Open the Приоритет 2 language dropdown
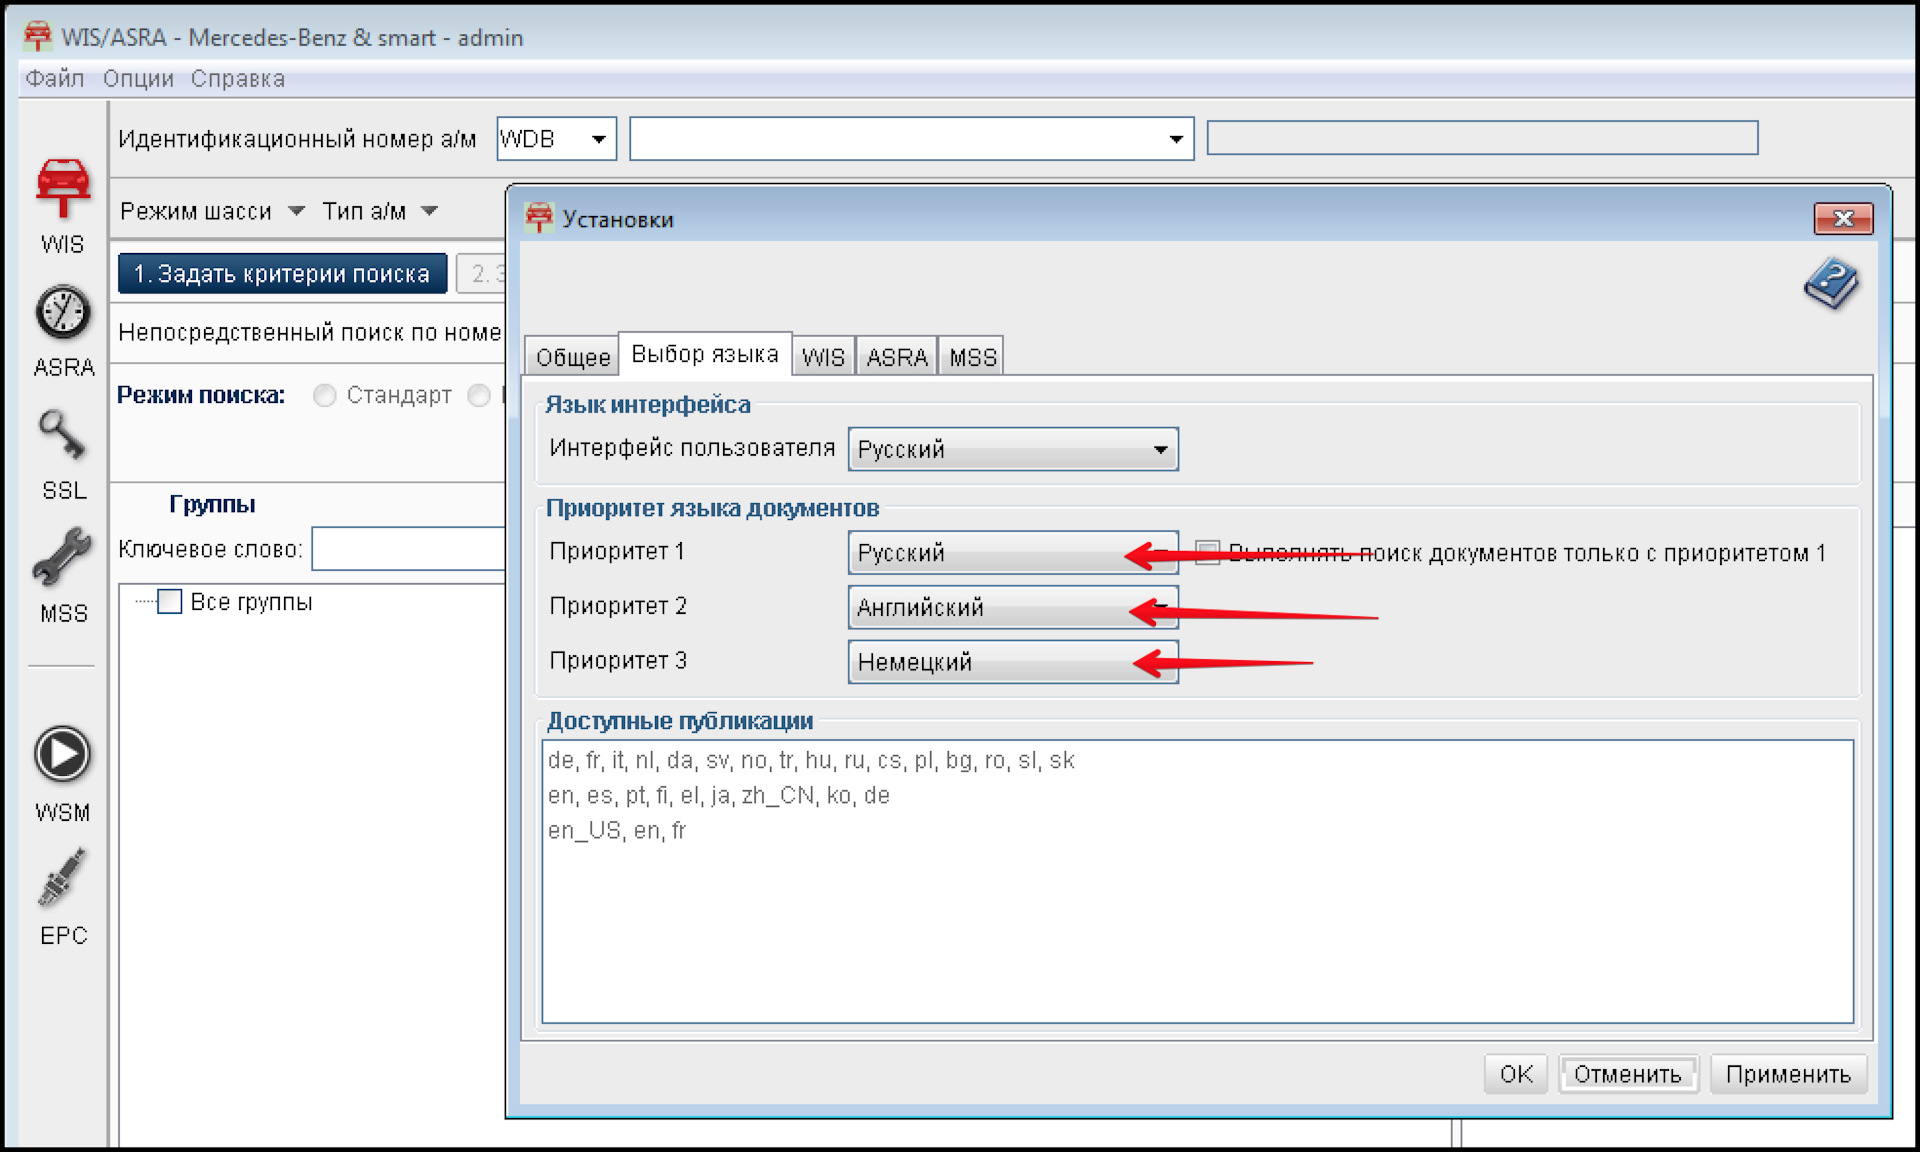 click(1013, 607)
